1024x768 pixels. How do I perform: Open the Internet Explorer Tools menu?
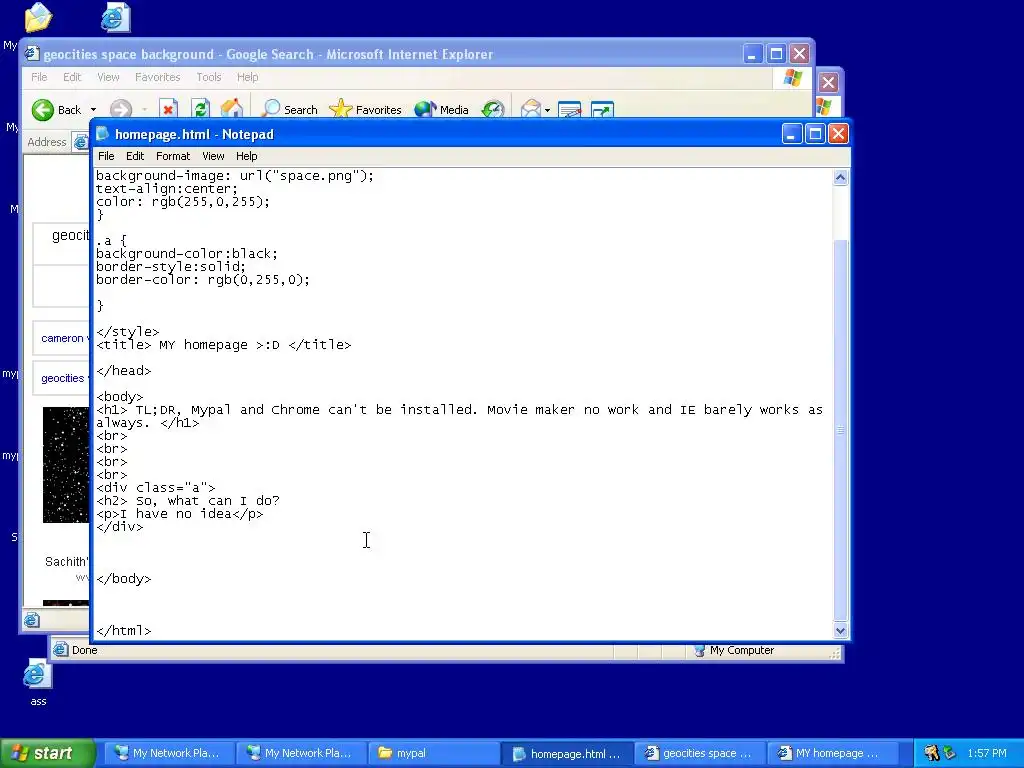209,77
